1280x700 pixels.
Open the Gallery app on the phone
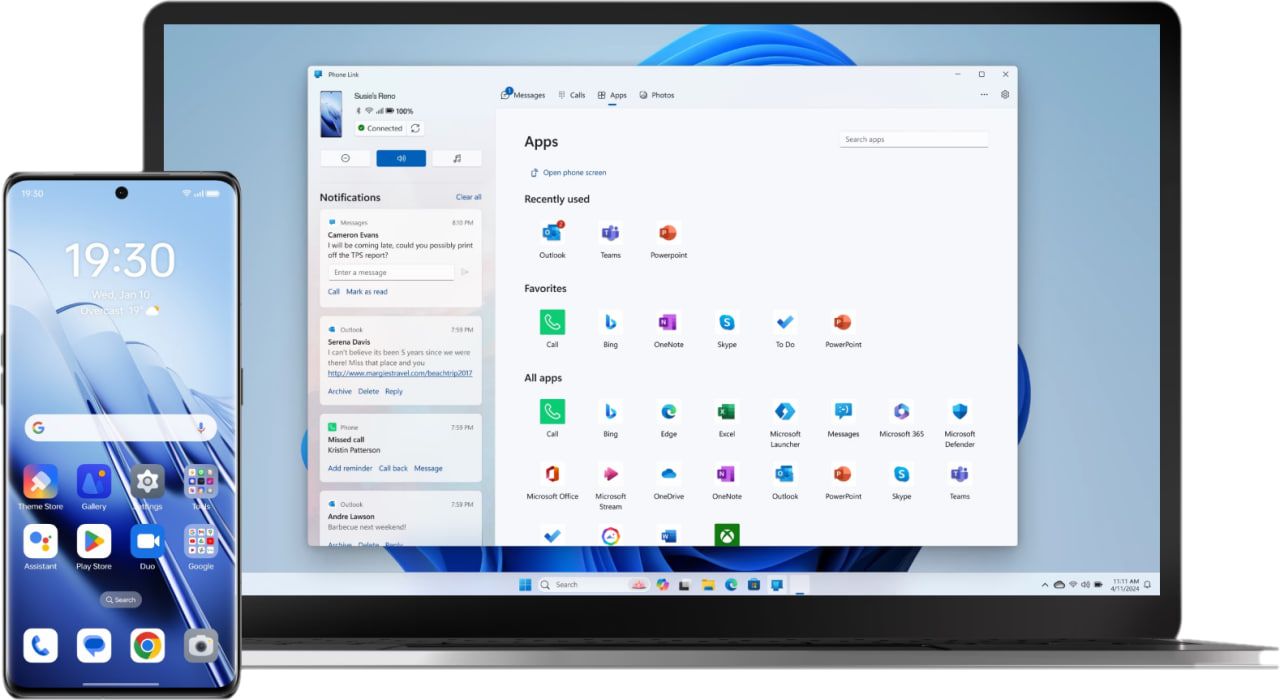pyautogui.click(x=94, y=482)
